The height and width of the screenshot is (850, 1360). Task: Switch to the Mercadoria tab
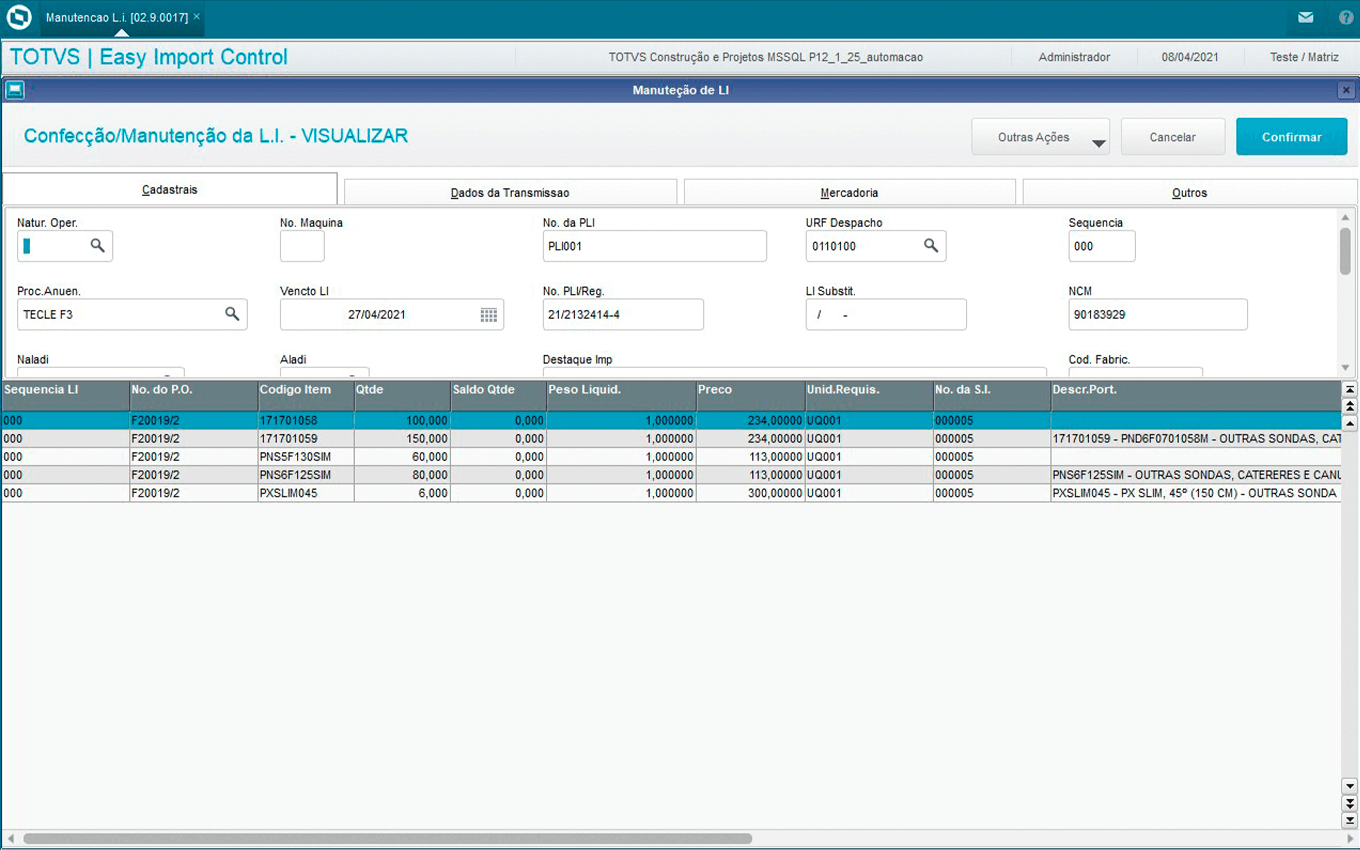[x=849, y=192]
